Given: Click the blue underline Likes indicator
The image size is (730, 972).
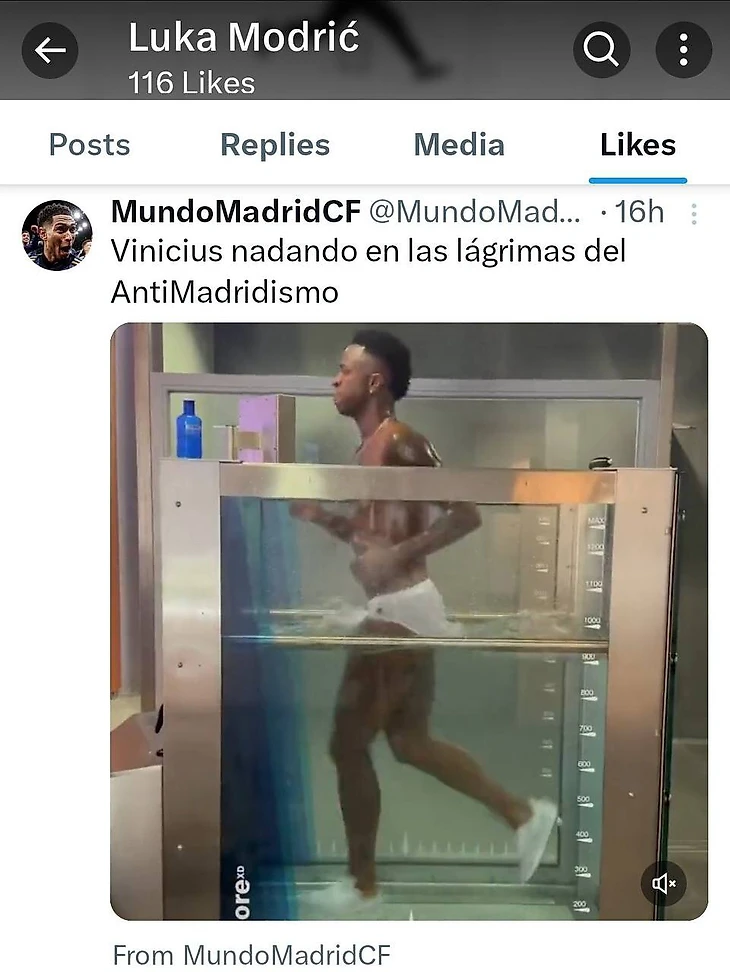Looking at the screenshot, I should [x=638, y=180].
